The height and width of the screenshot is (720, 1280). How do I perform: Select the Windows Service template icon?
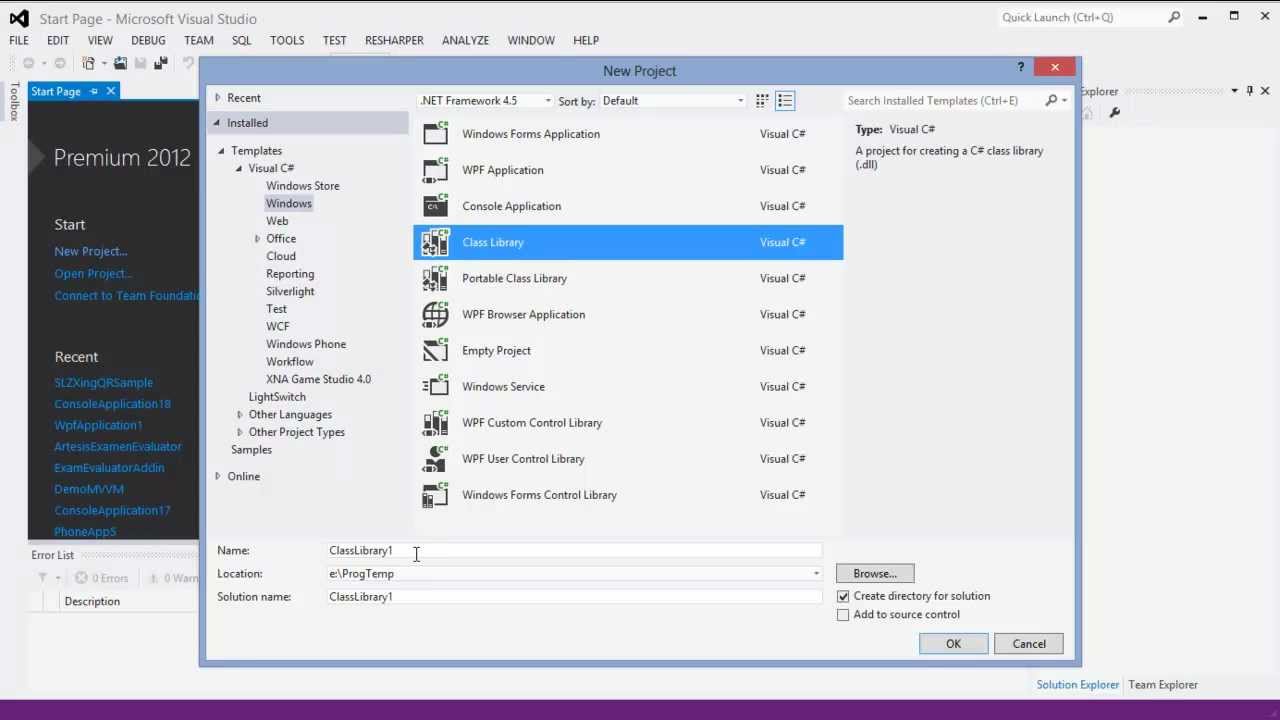coord(436,386)
